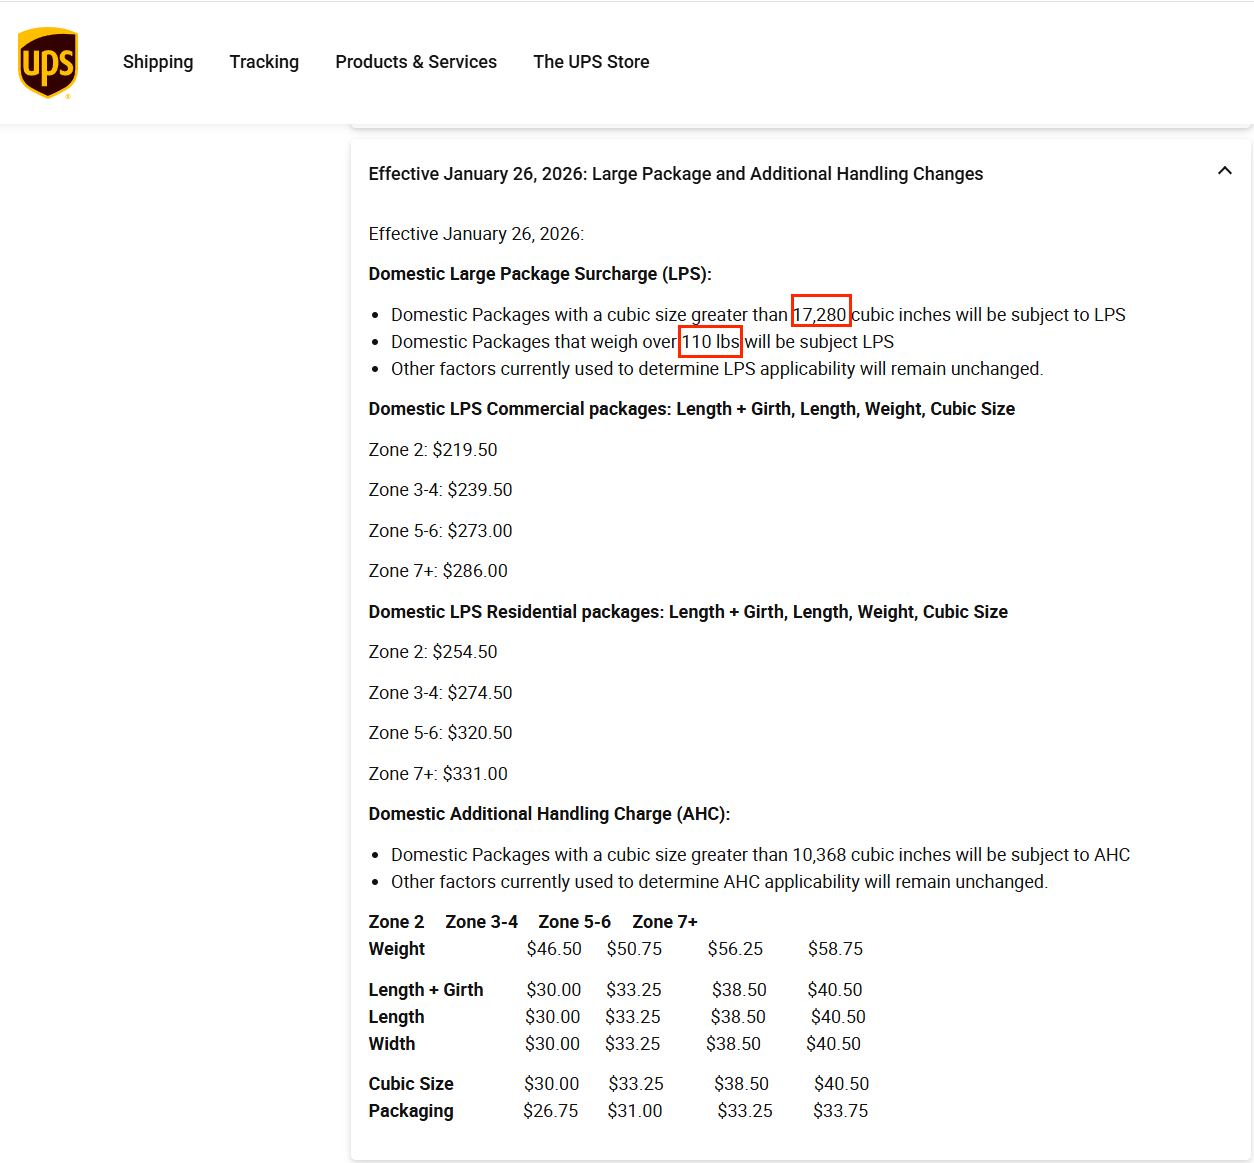
Task: Click the commercial Zone 2 price $219.50
Action: (464, 450)
